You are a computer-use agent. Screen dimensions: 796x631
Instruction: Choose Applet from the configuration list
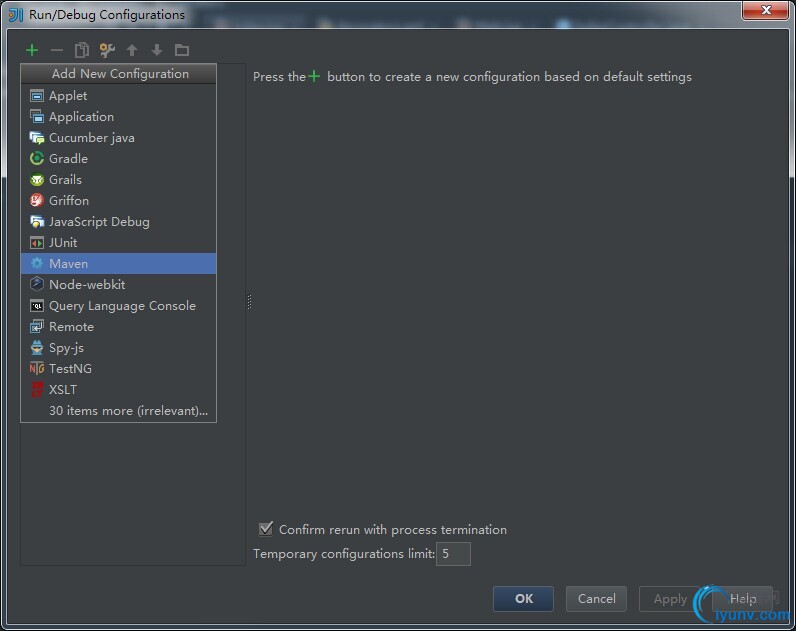(119, 95)
